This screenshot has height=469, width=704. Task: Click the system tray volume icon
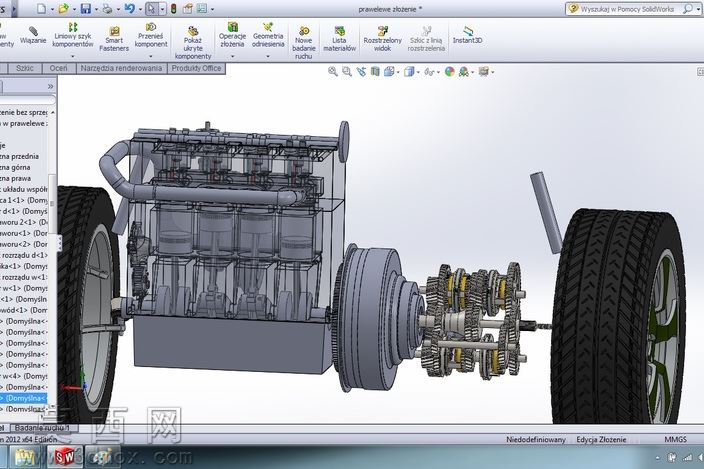pyautogui.click(x=699, y=458)
